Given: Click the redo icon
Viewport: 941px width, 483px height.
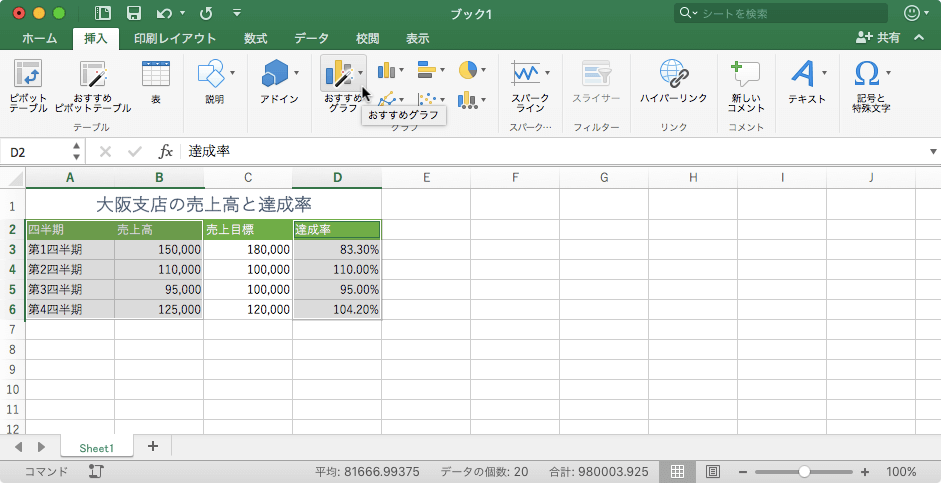Looking at the screenshot, I should 206,13.
